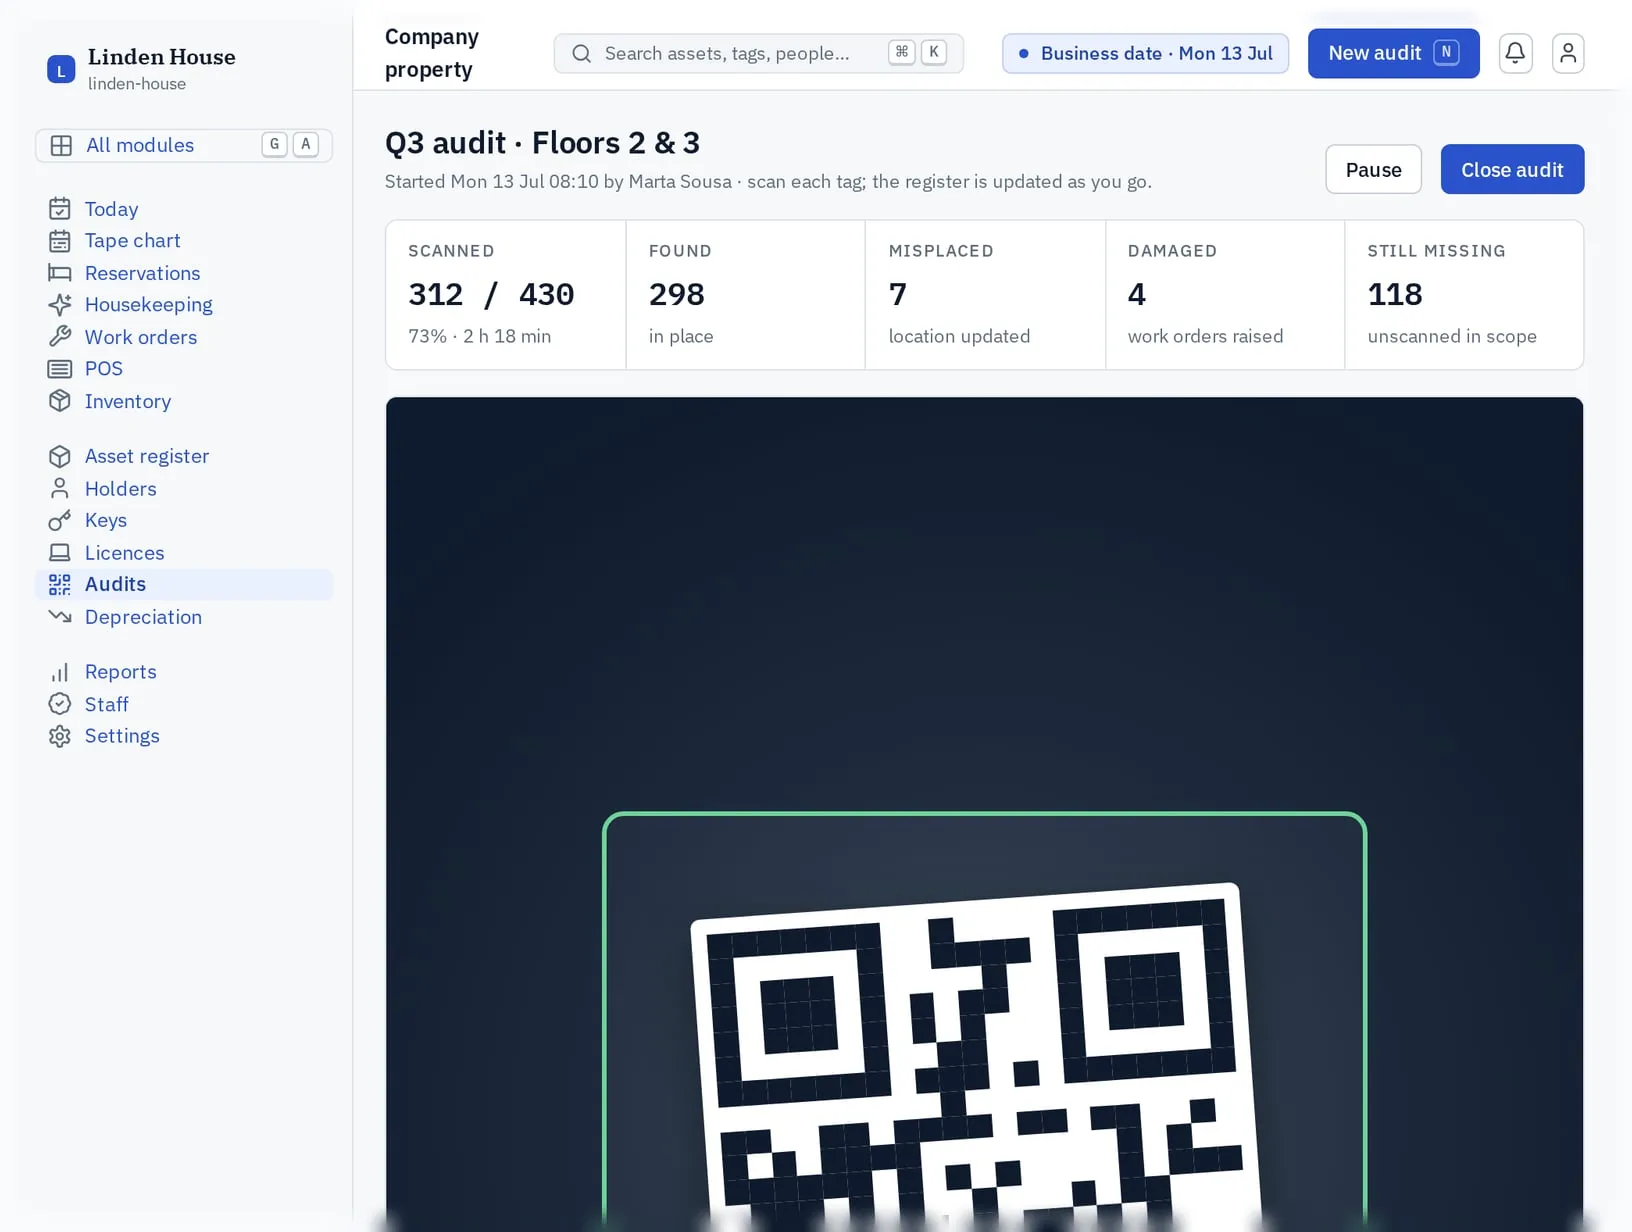Open Housekeeping from the sidebar
This screenshot has width=1632, height=1232.
(x=184, y=305)
